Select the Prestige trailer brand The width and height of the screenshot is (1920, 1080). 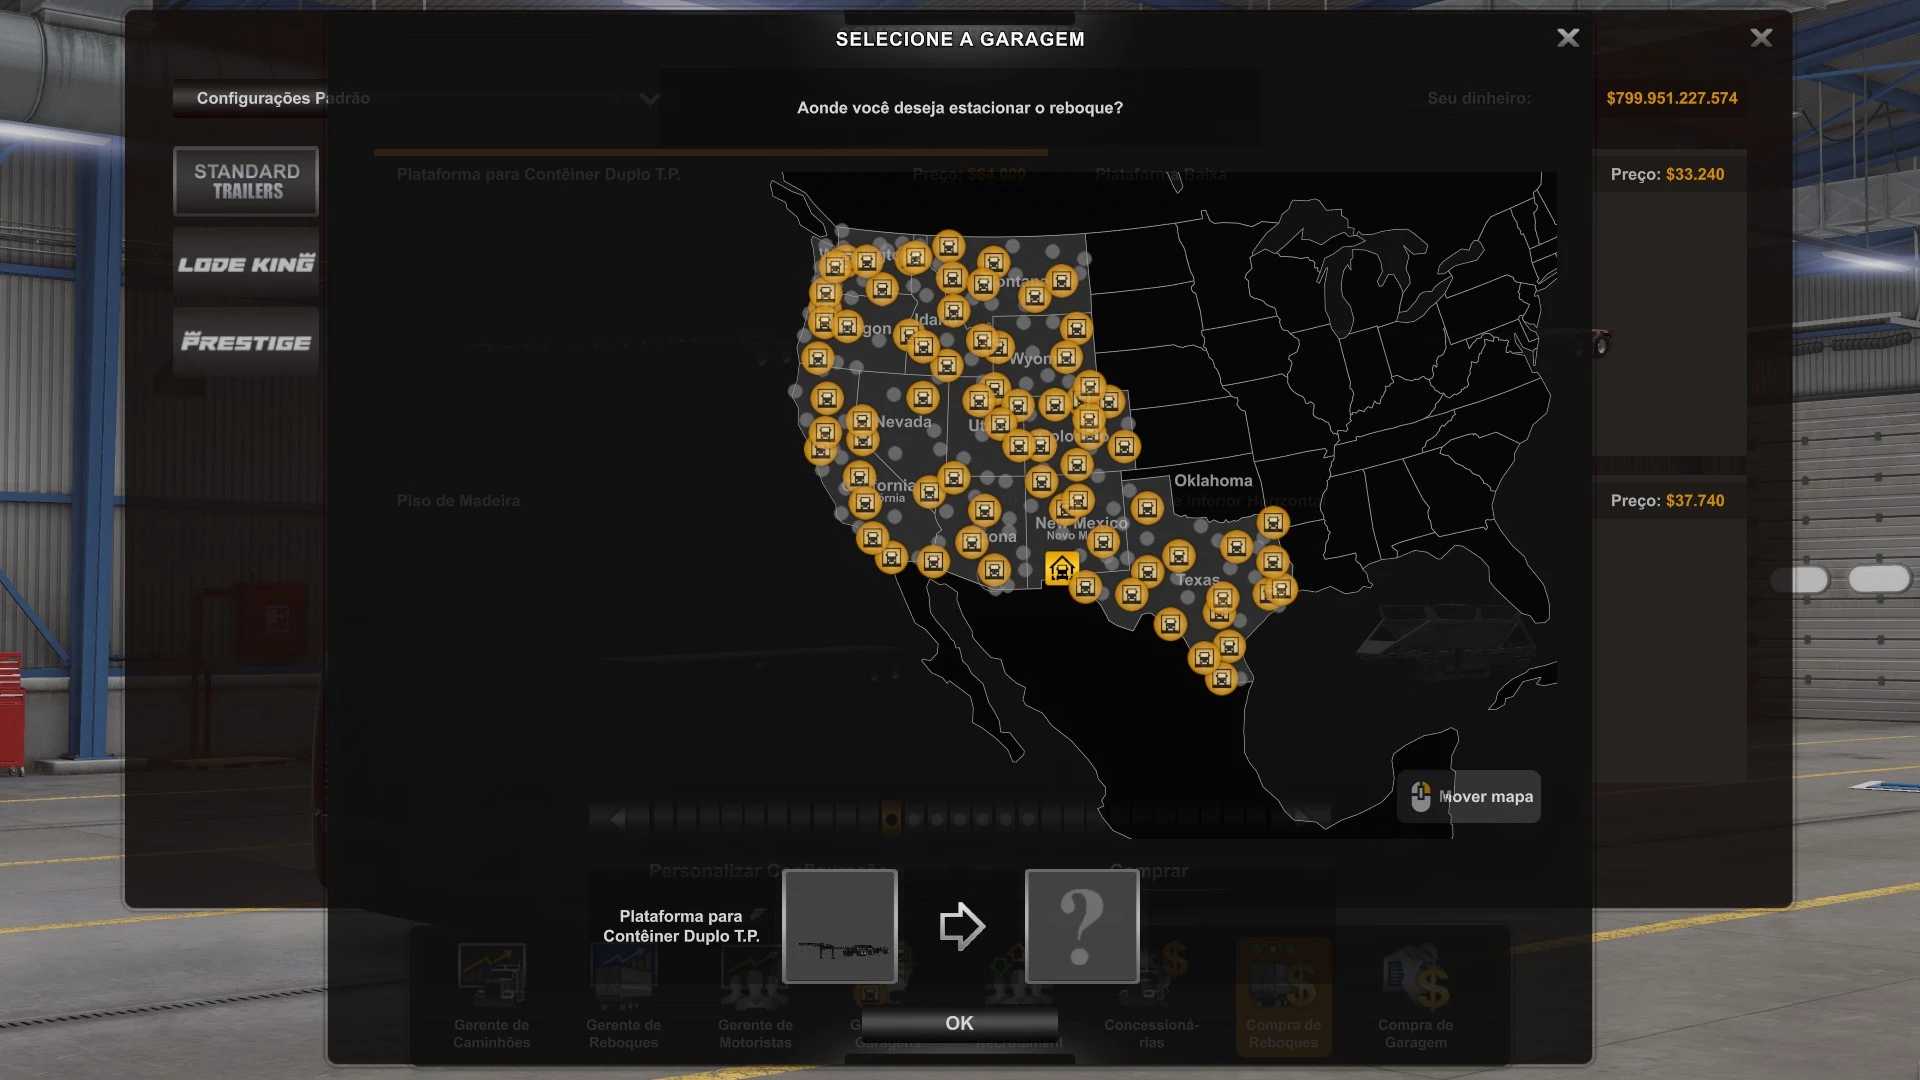[x=246, y=342]
